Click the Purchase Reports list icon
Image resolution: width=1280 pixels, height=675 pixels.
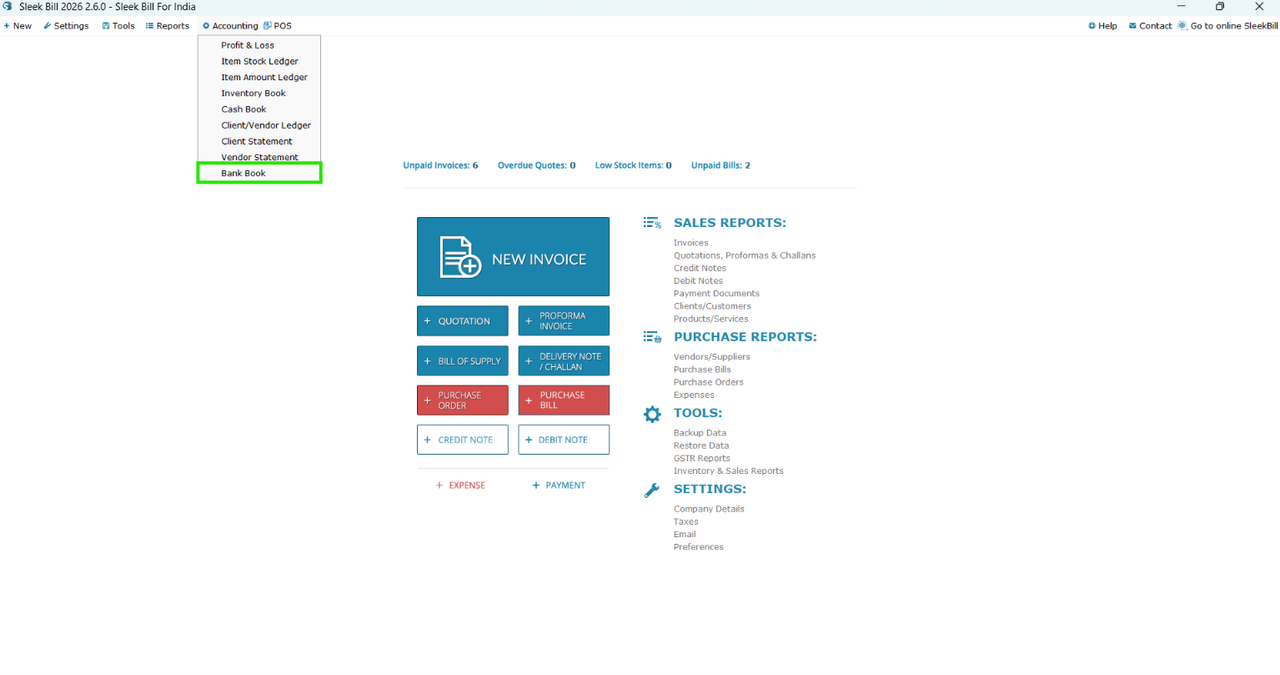[652, 337]
